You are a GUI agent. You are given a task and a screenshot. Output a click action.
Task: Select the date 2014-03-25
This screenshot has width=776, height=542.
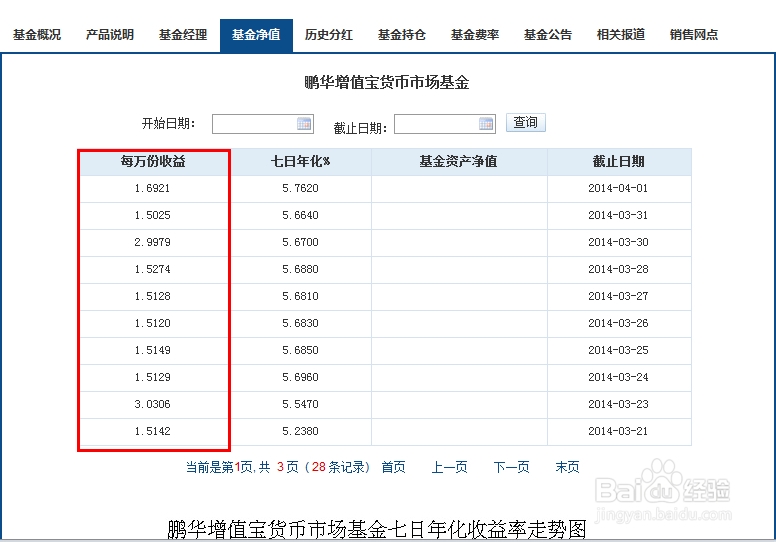[x=618, y=350]
